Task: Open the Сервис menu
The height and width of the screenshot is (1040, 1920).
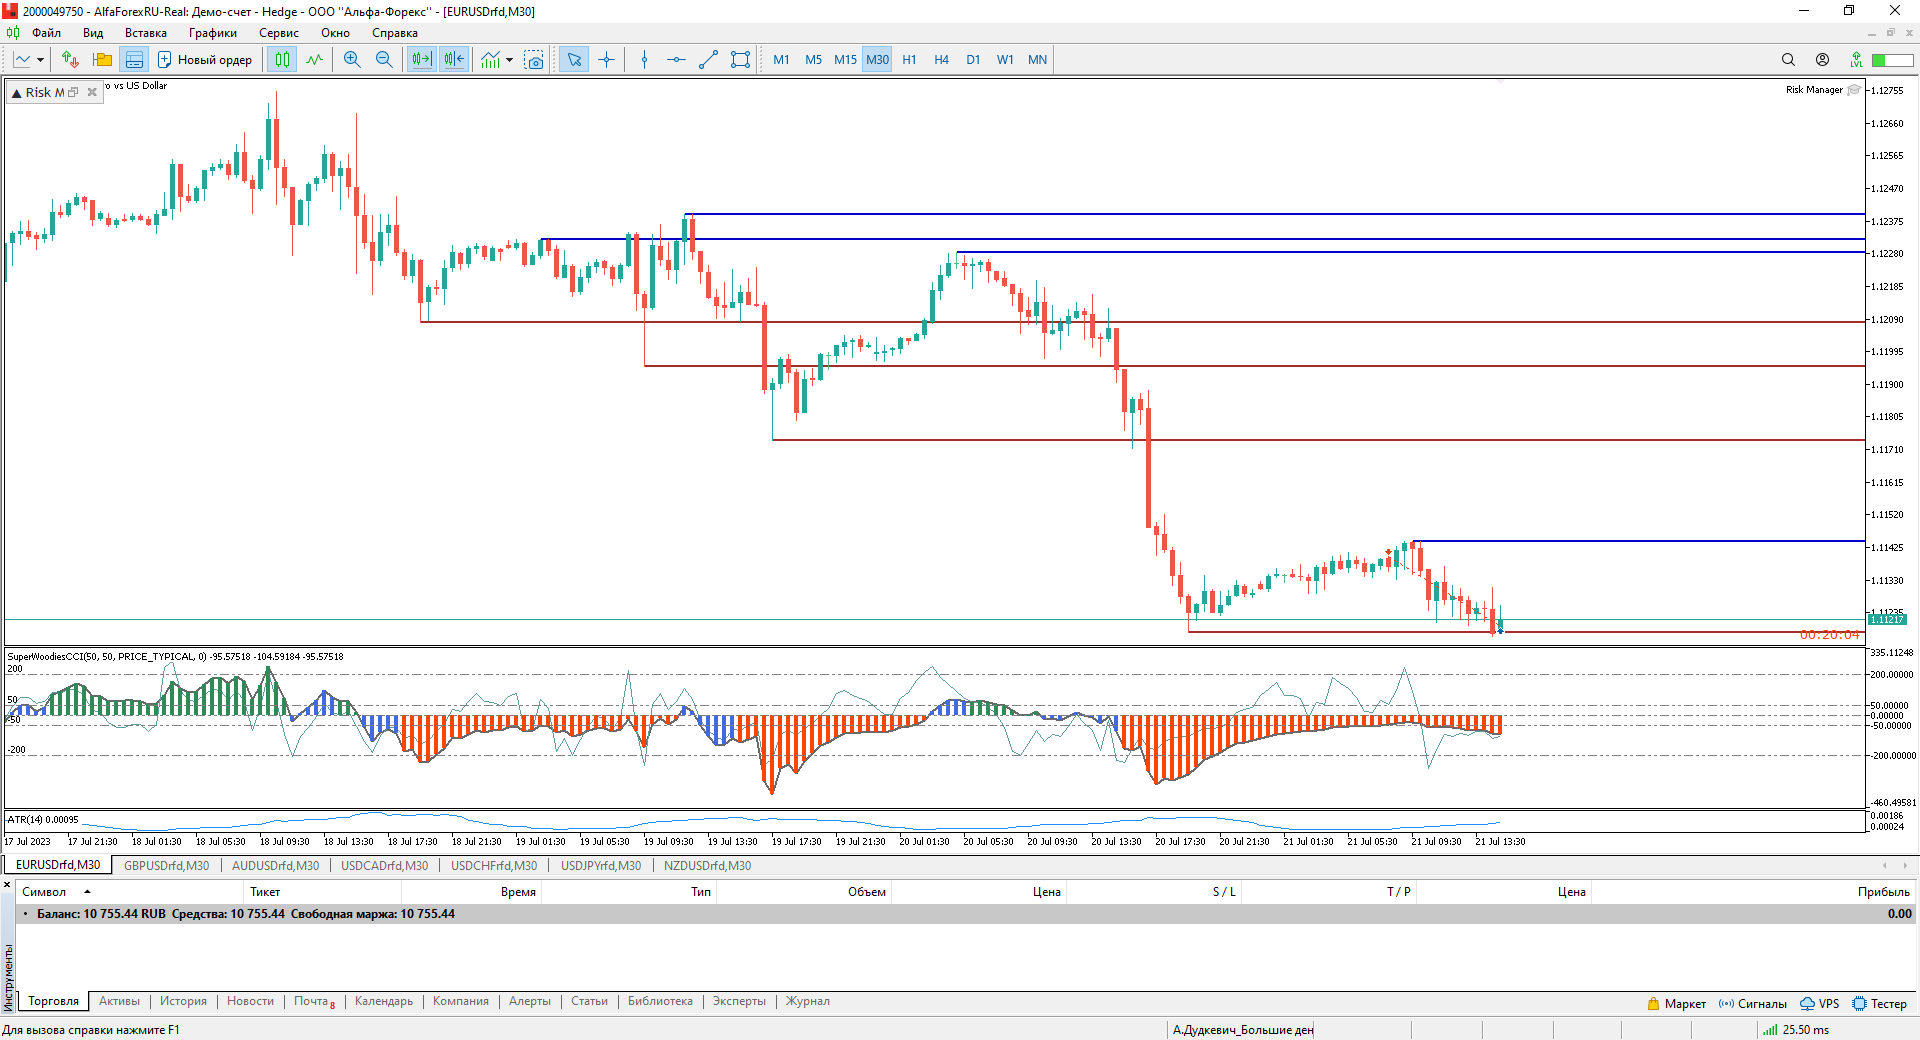Action: (279, 33)
